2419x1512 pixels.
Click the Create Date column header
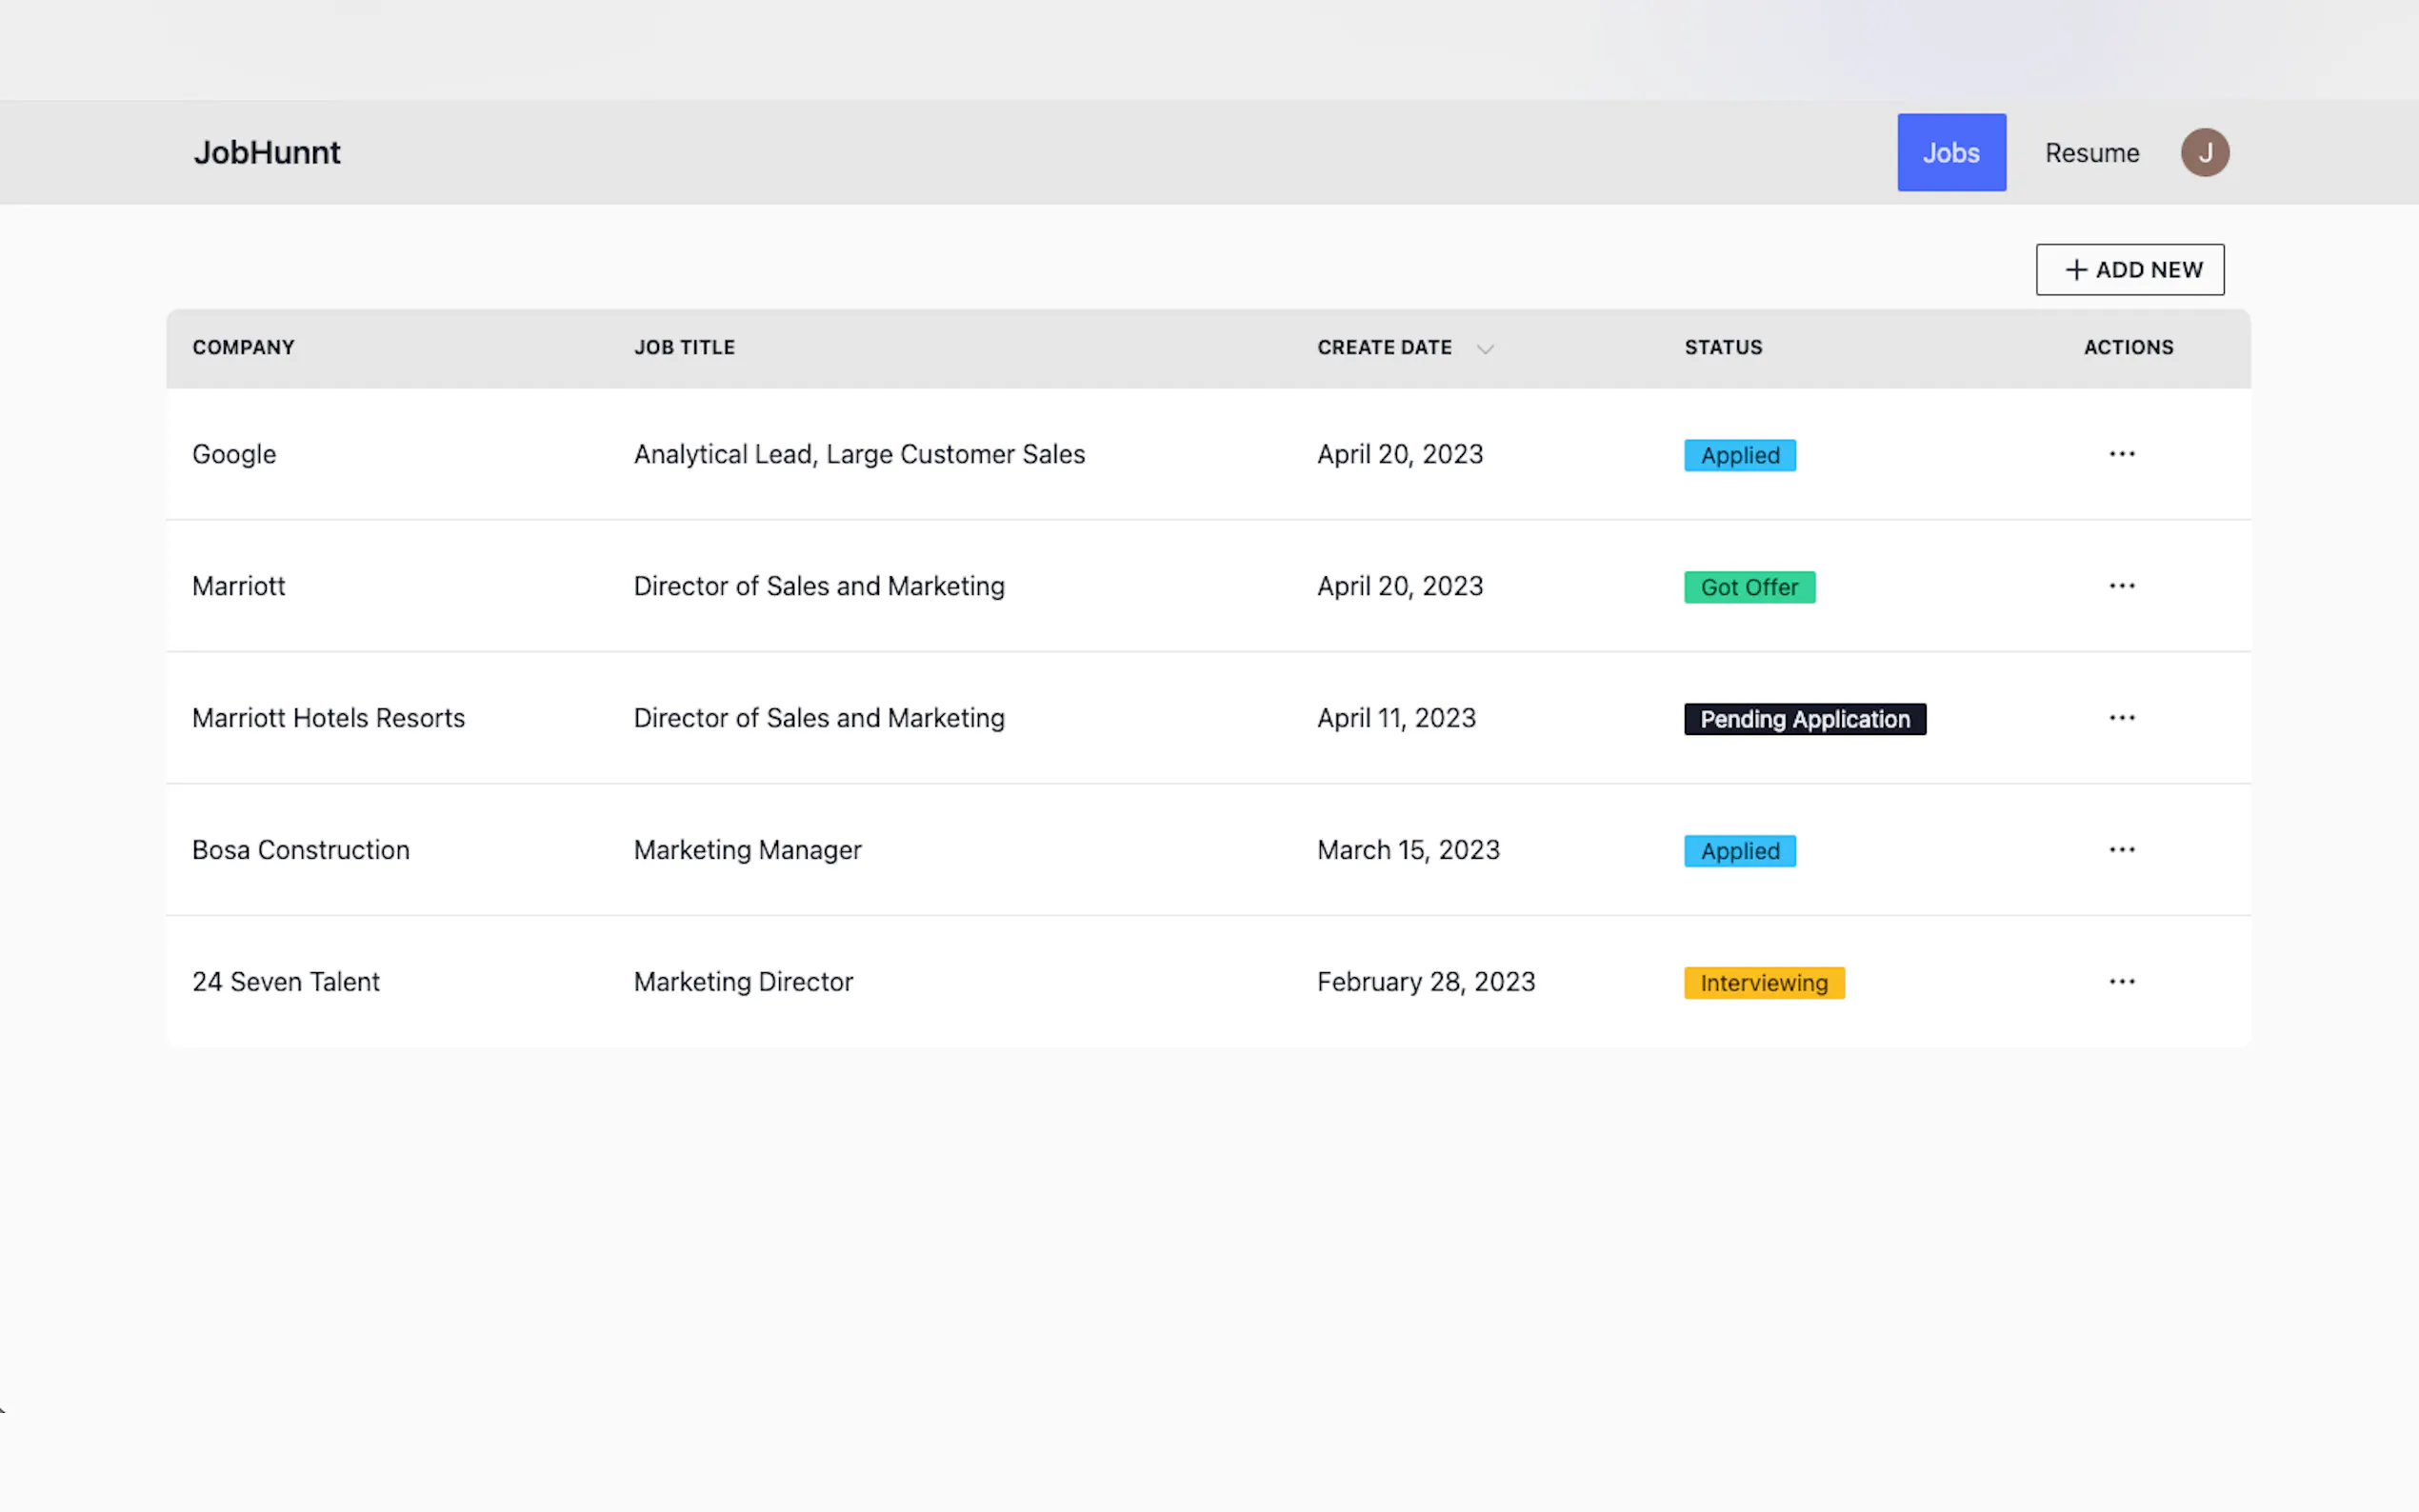pos(1384,348)
